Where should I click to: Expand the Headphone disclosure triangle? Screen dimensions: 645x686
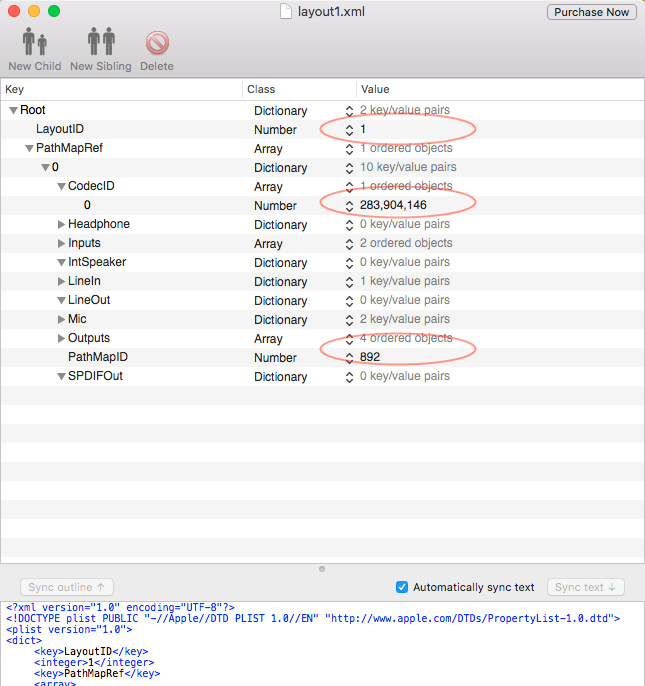tap(62, 224)
